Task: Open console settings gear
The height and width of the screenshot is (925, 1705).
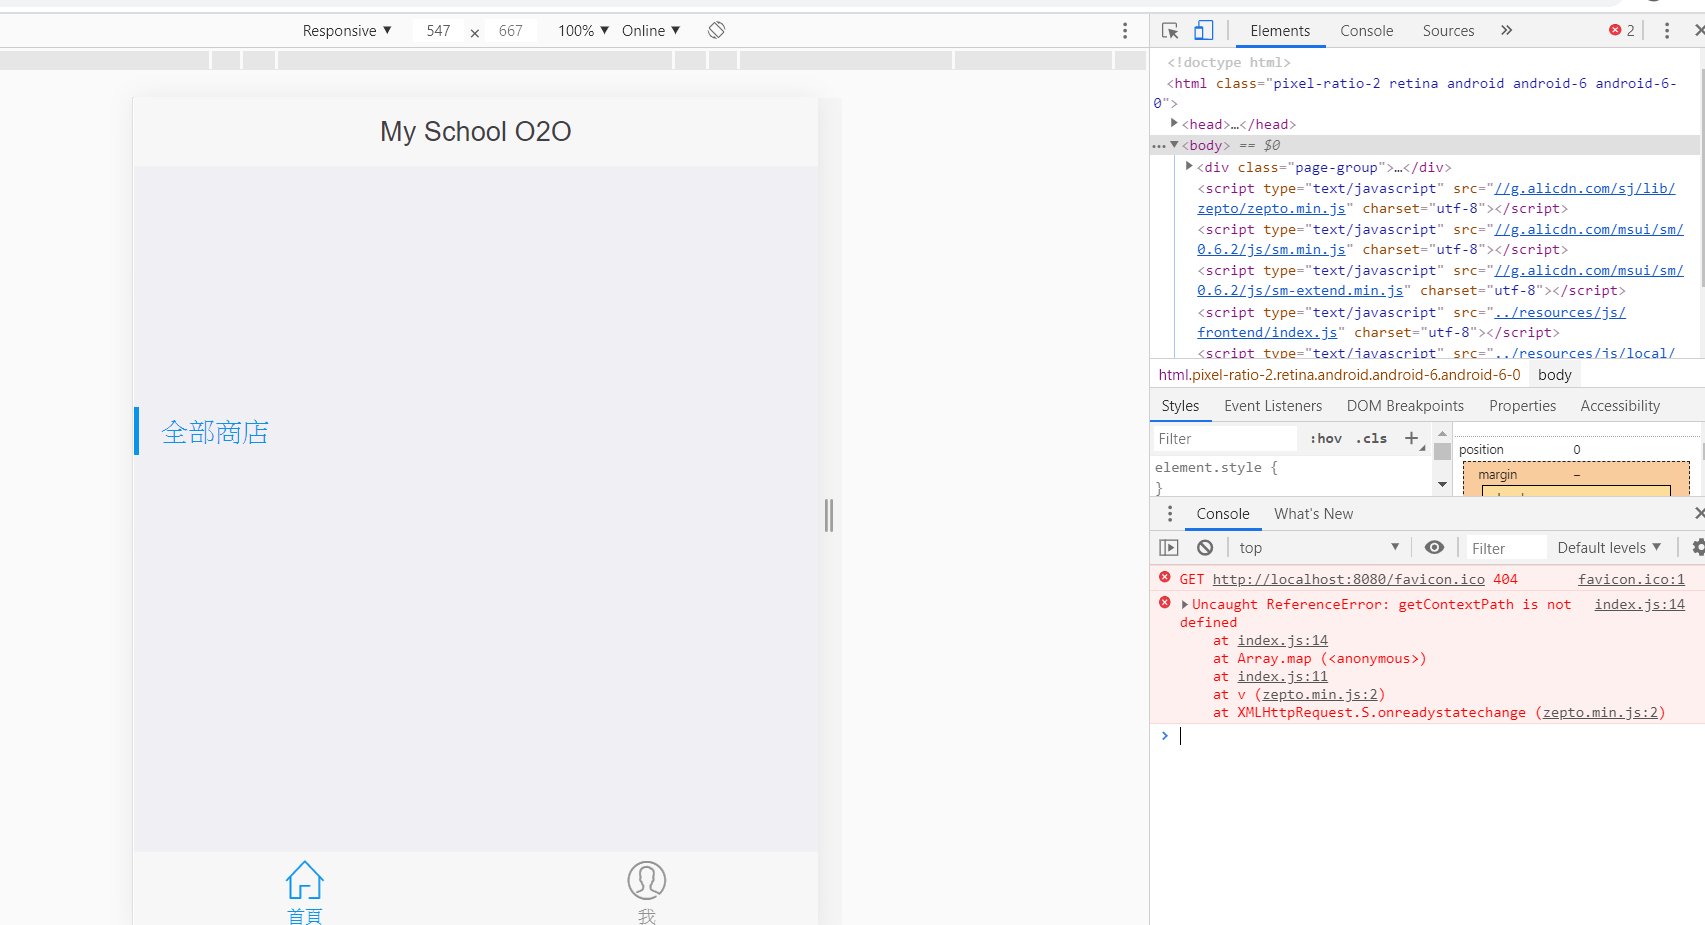Action: [1697, 547]
